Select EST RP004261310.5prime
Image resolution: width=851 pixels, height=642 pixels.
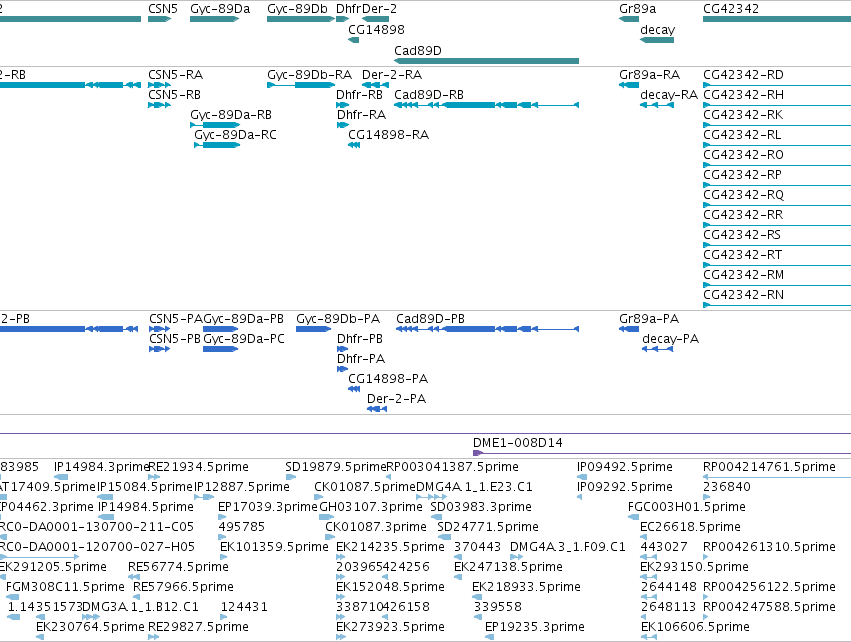(x=770, y=547)
